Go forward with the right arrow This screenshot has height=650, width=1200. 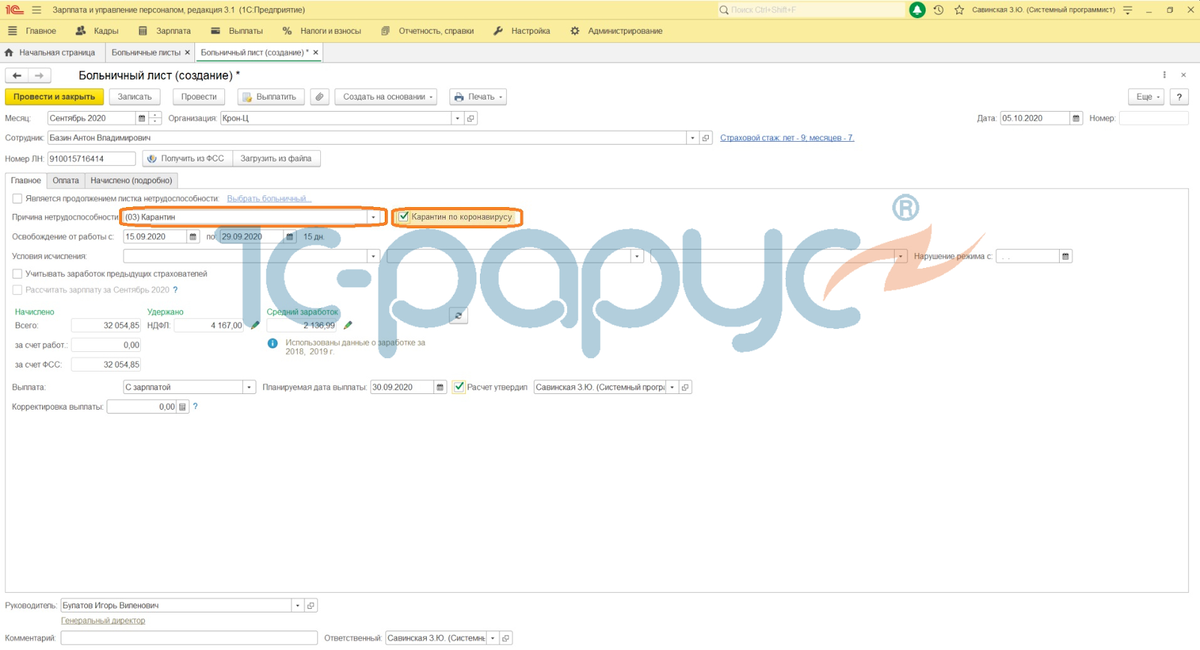(x=39, y=76)
